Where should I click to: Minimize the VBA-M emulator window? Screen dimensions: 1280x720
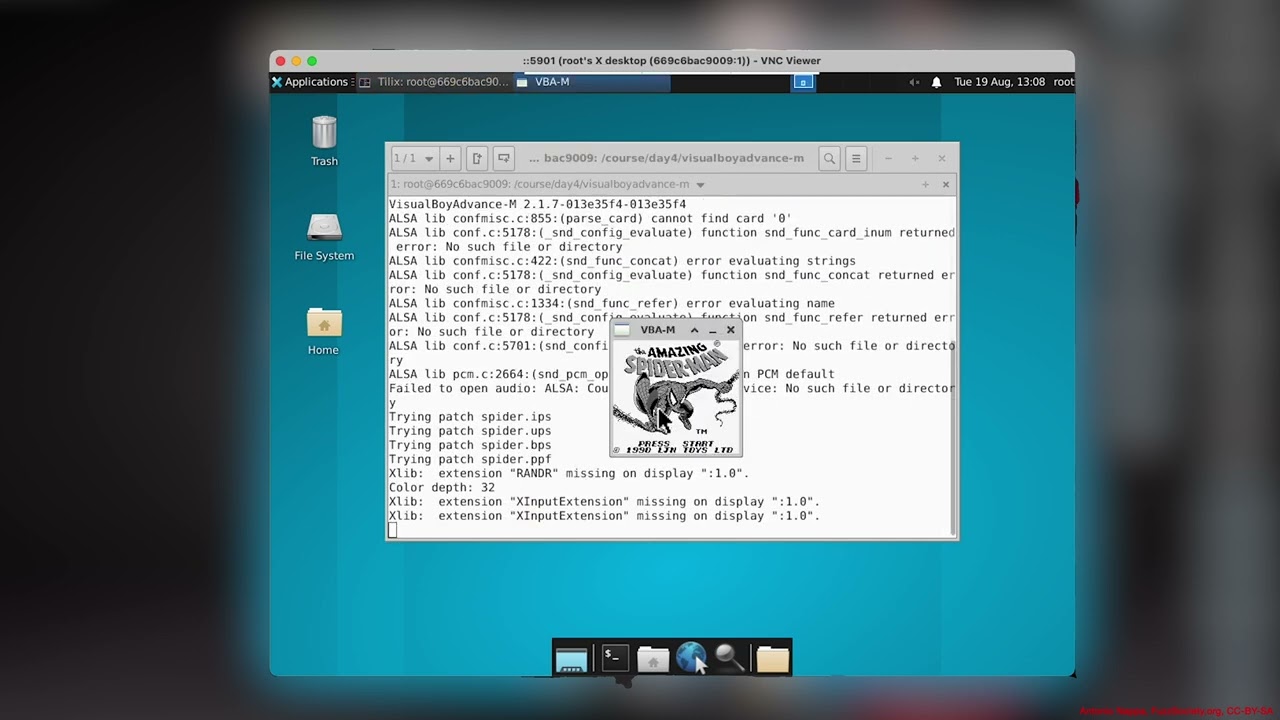click(712, 330)
